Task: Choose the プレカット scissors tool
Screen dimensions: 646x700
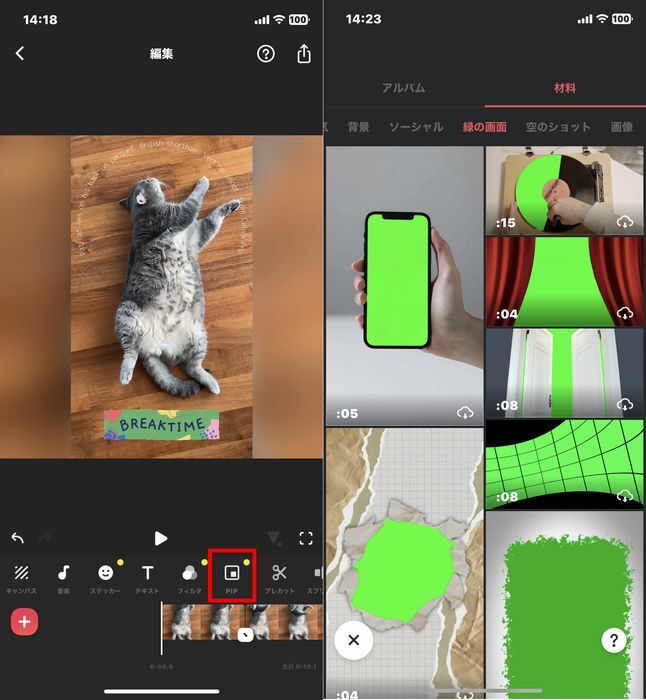Action: (279, 578)
